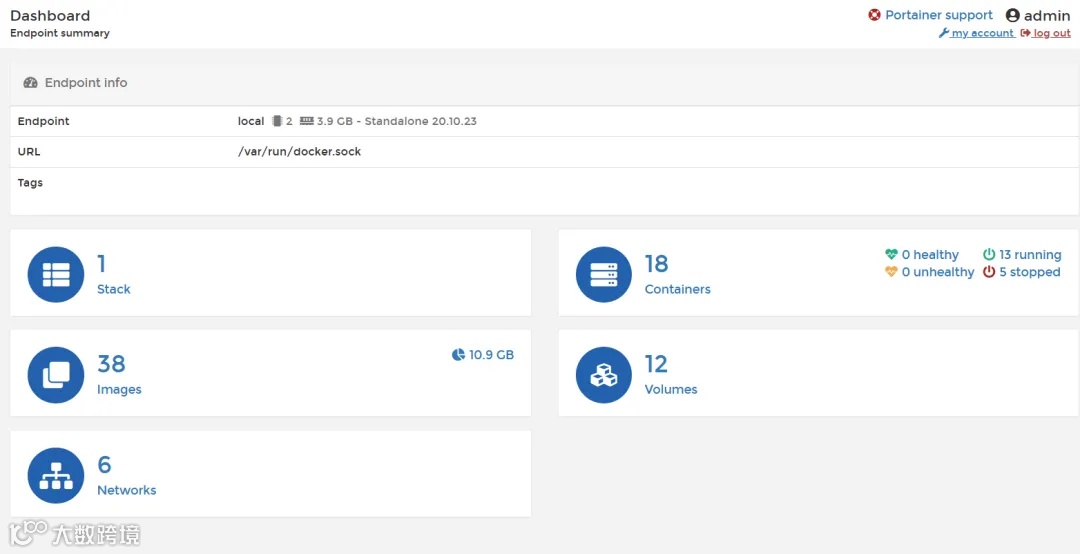Click the endpoint name local
The height and width of the screenshot is (554, 1080).
click(x=251, y=121)
